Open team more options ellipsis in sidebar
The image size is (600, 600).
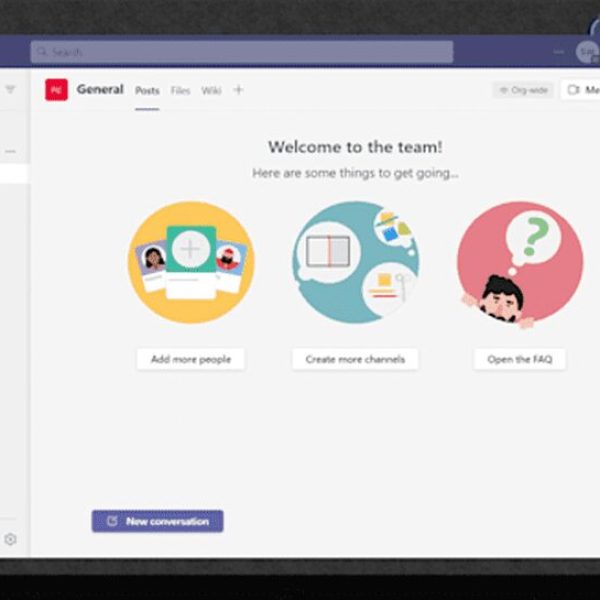(x=10, y=152)
